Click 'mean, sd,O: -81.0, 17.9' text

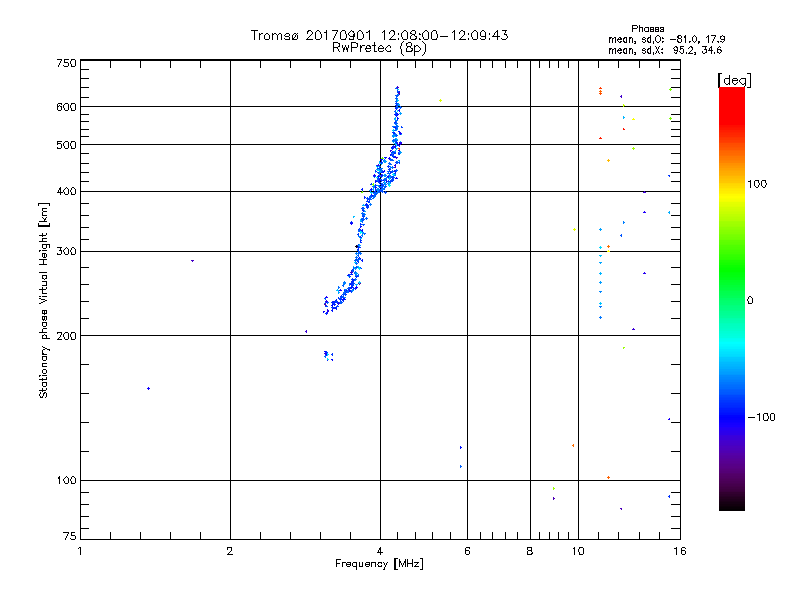[x=666, y=39]
